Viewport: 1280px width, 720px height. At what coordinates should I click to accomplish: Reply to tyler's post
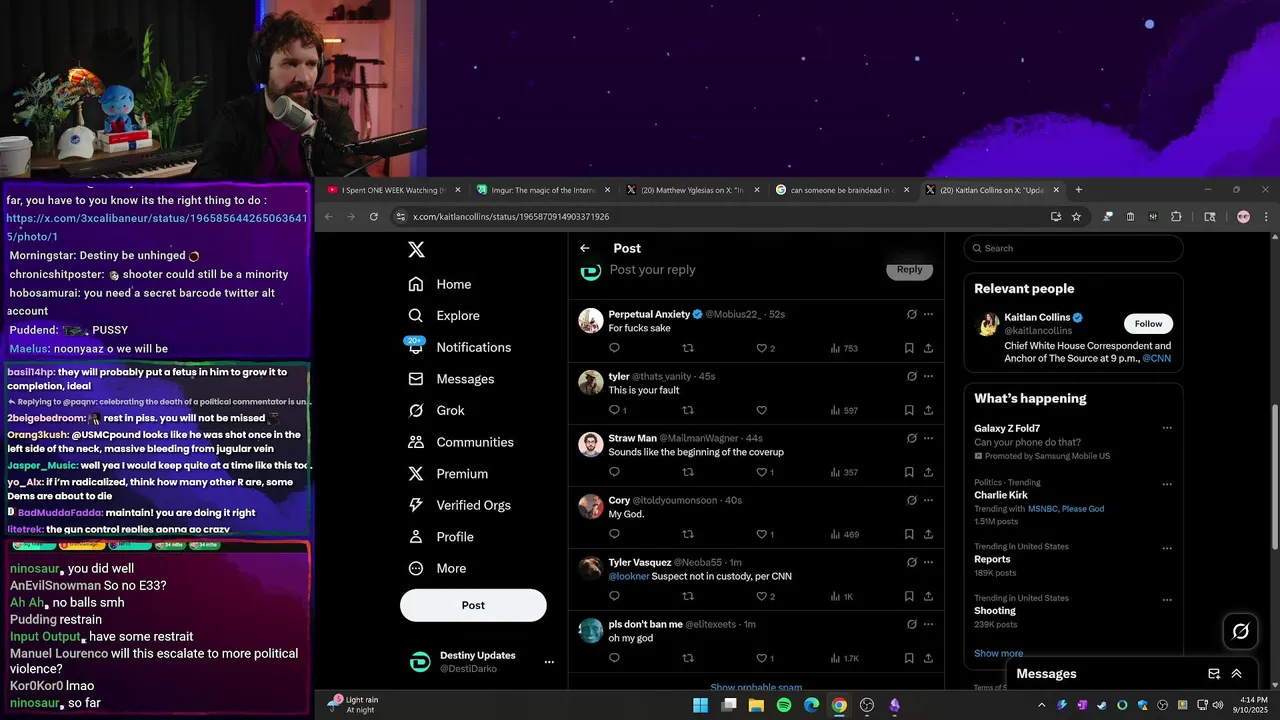tap(614, 410)
